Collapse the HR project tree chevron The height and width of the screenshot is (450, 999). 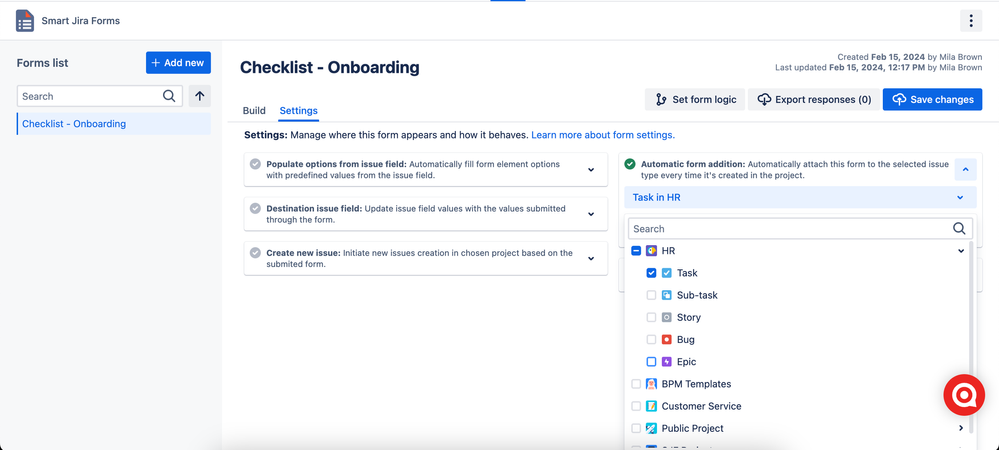point(961,251)
